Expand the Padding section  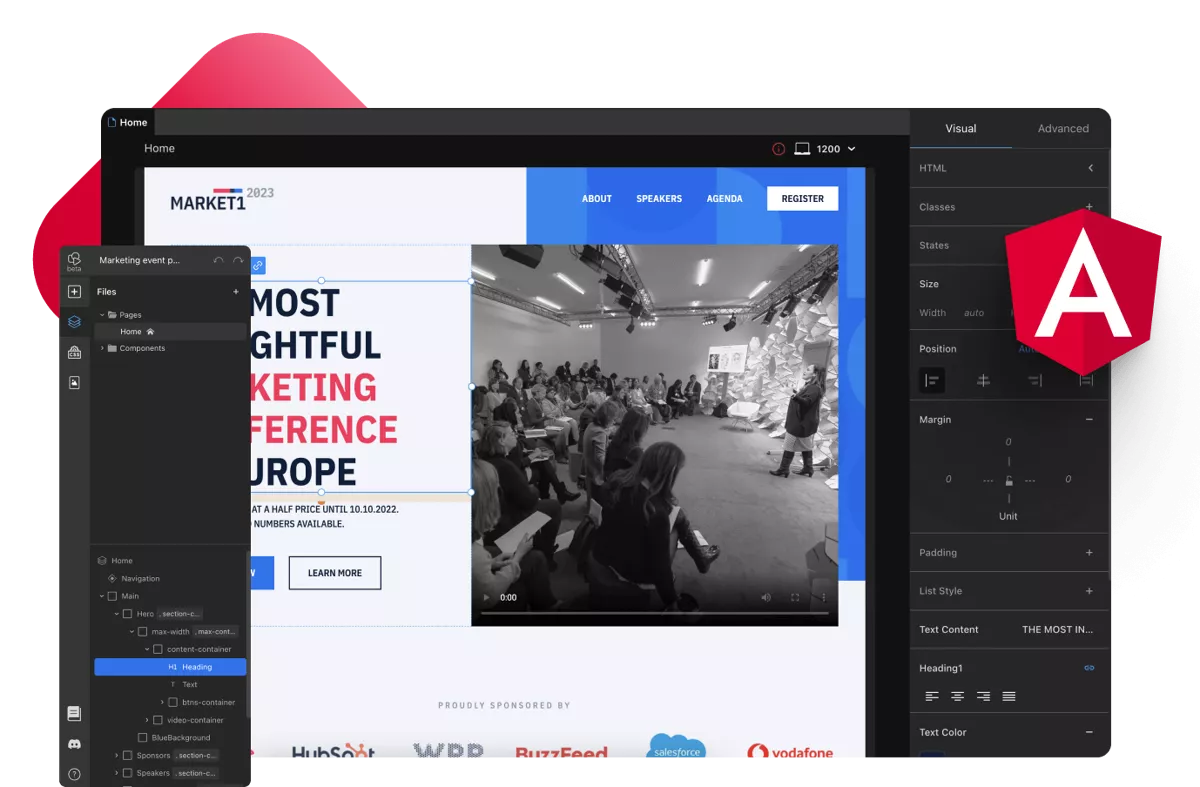[1089, 553]
